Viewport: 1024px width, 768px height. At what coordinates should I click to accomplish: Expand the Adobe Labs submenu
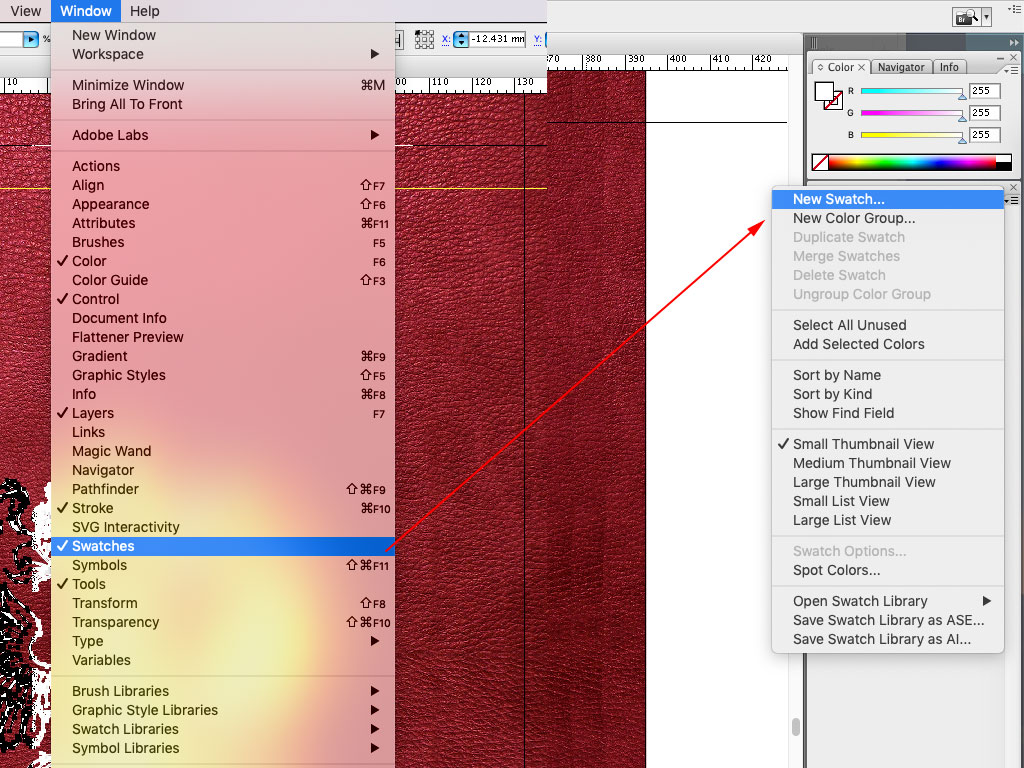pyautogui.click(x=223, y=135)
